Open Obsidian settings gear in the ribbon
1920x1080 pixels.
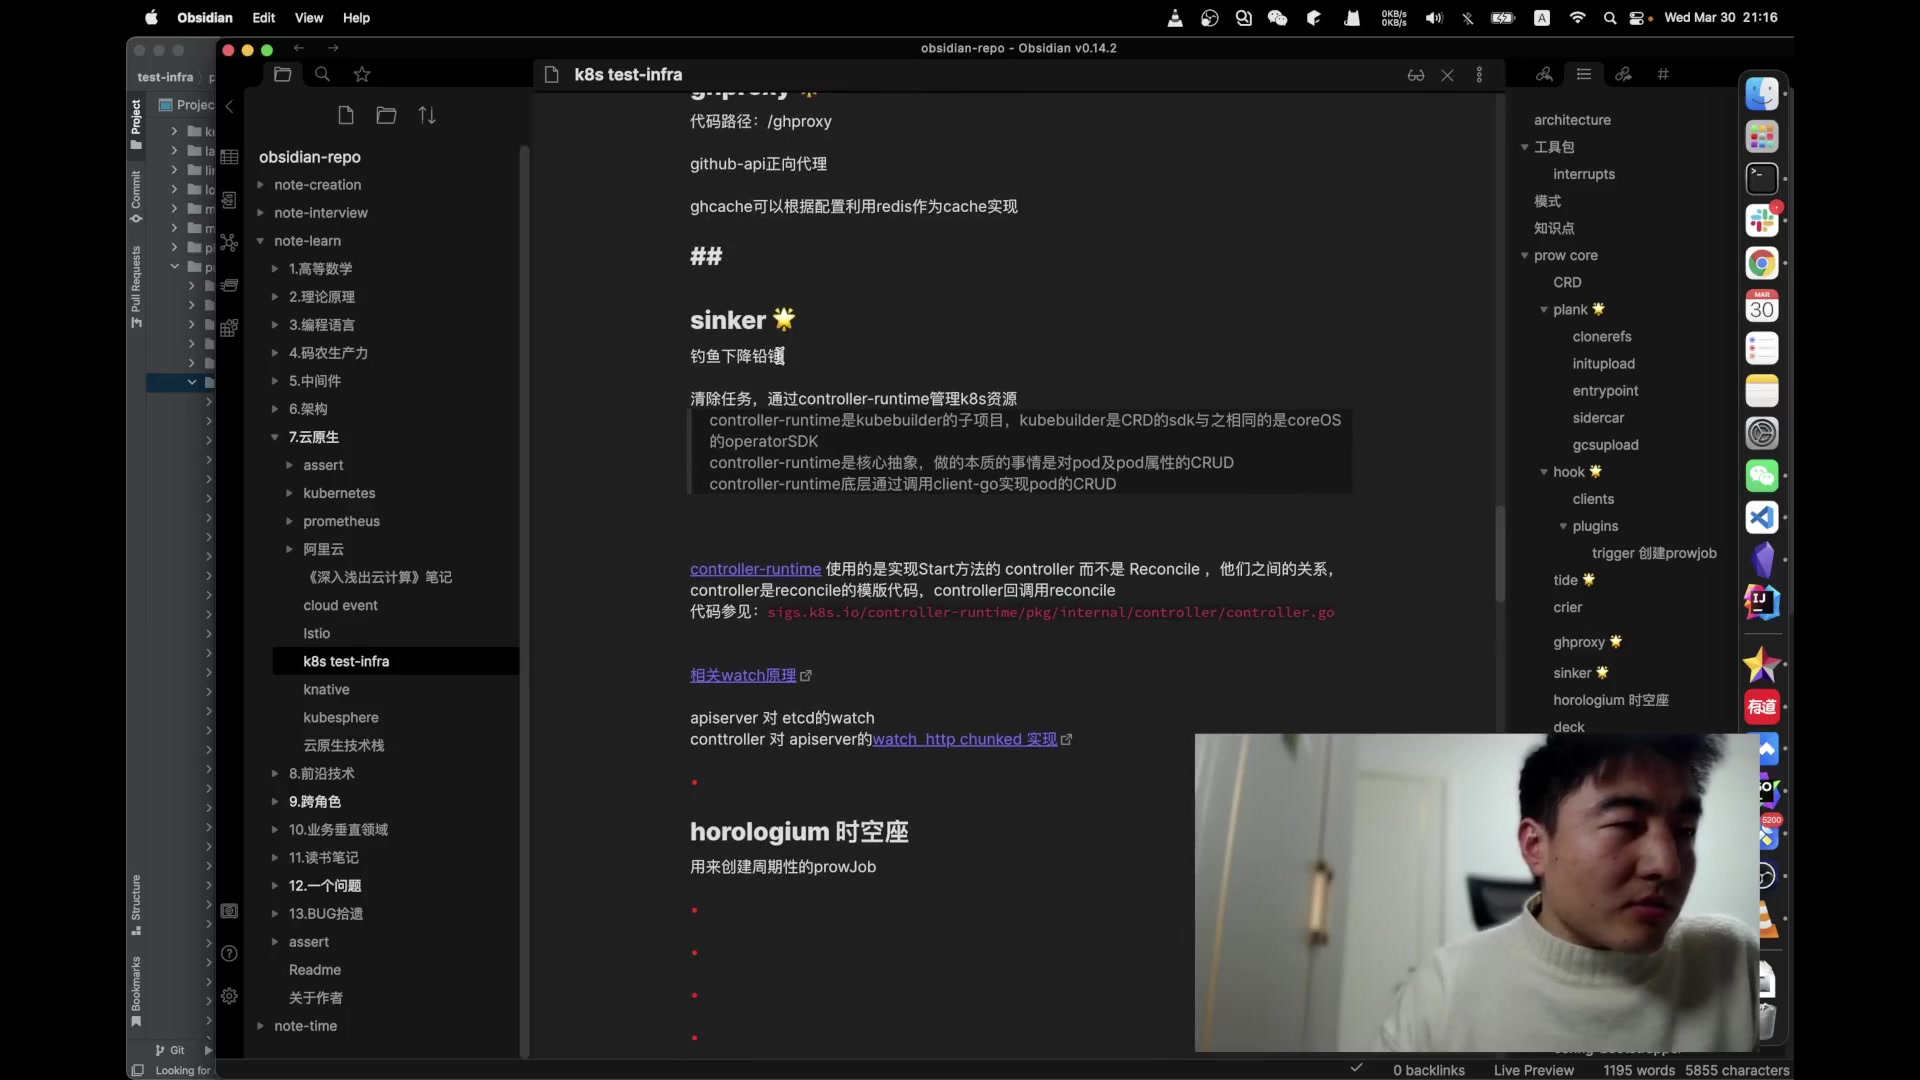229,996
